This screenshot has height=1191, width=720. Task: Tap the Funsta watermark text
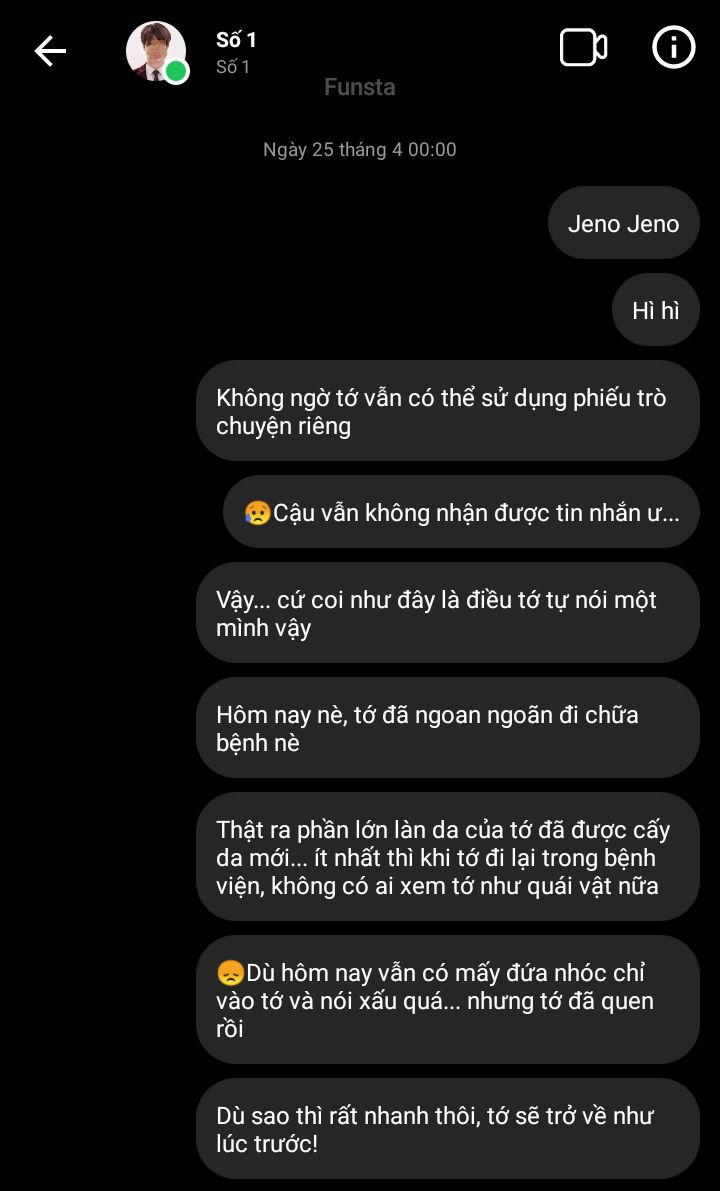coord(359,87)
